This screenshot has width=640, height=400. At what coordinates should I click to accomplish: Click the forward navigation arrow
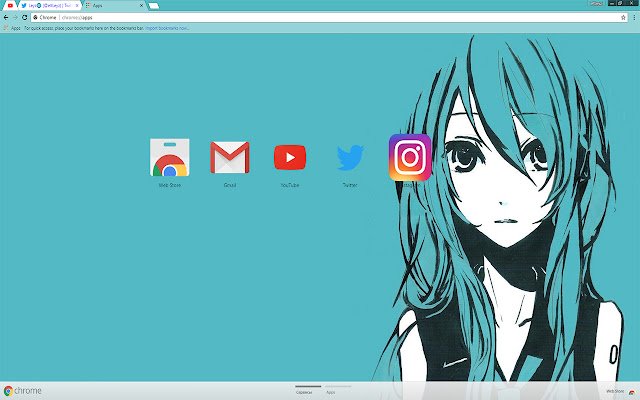(x=15, y=18)
